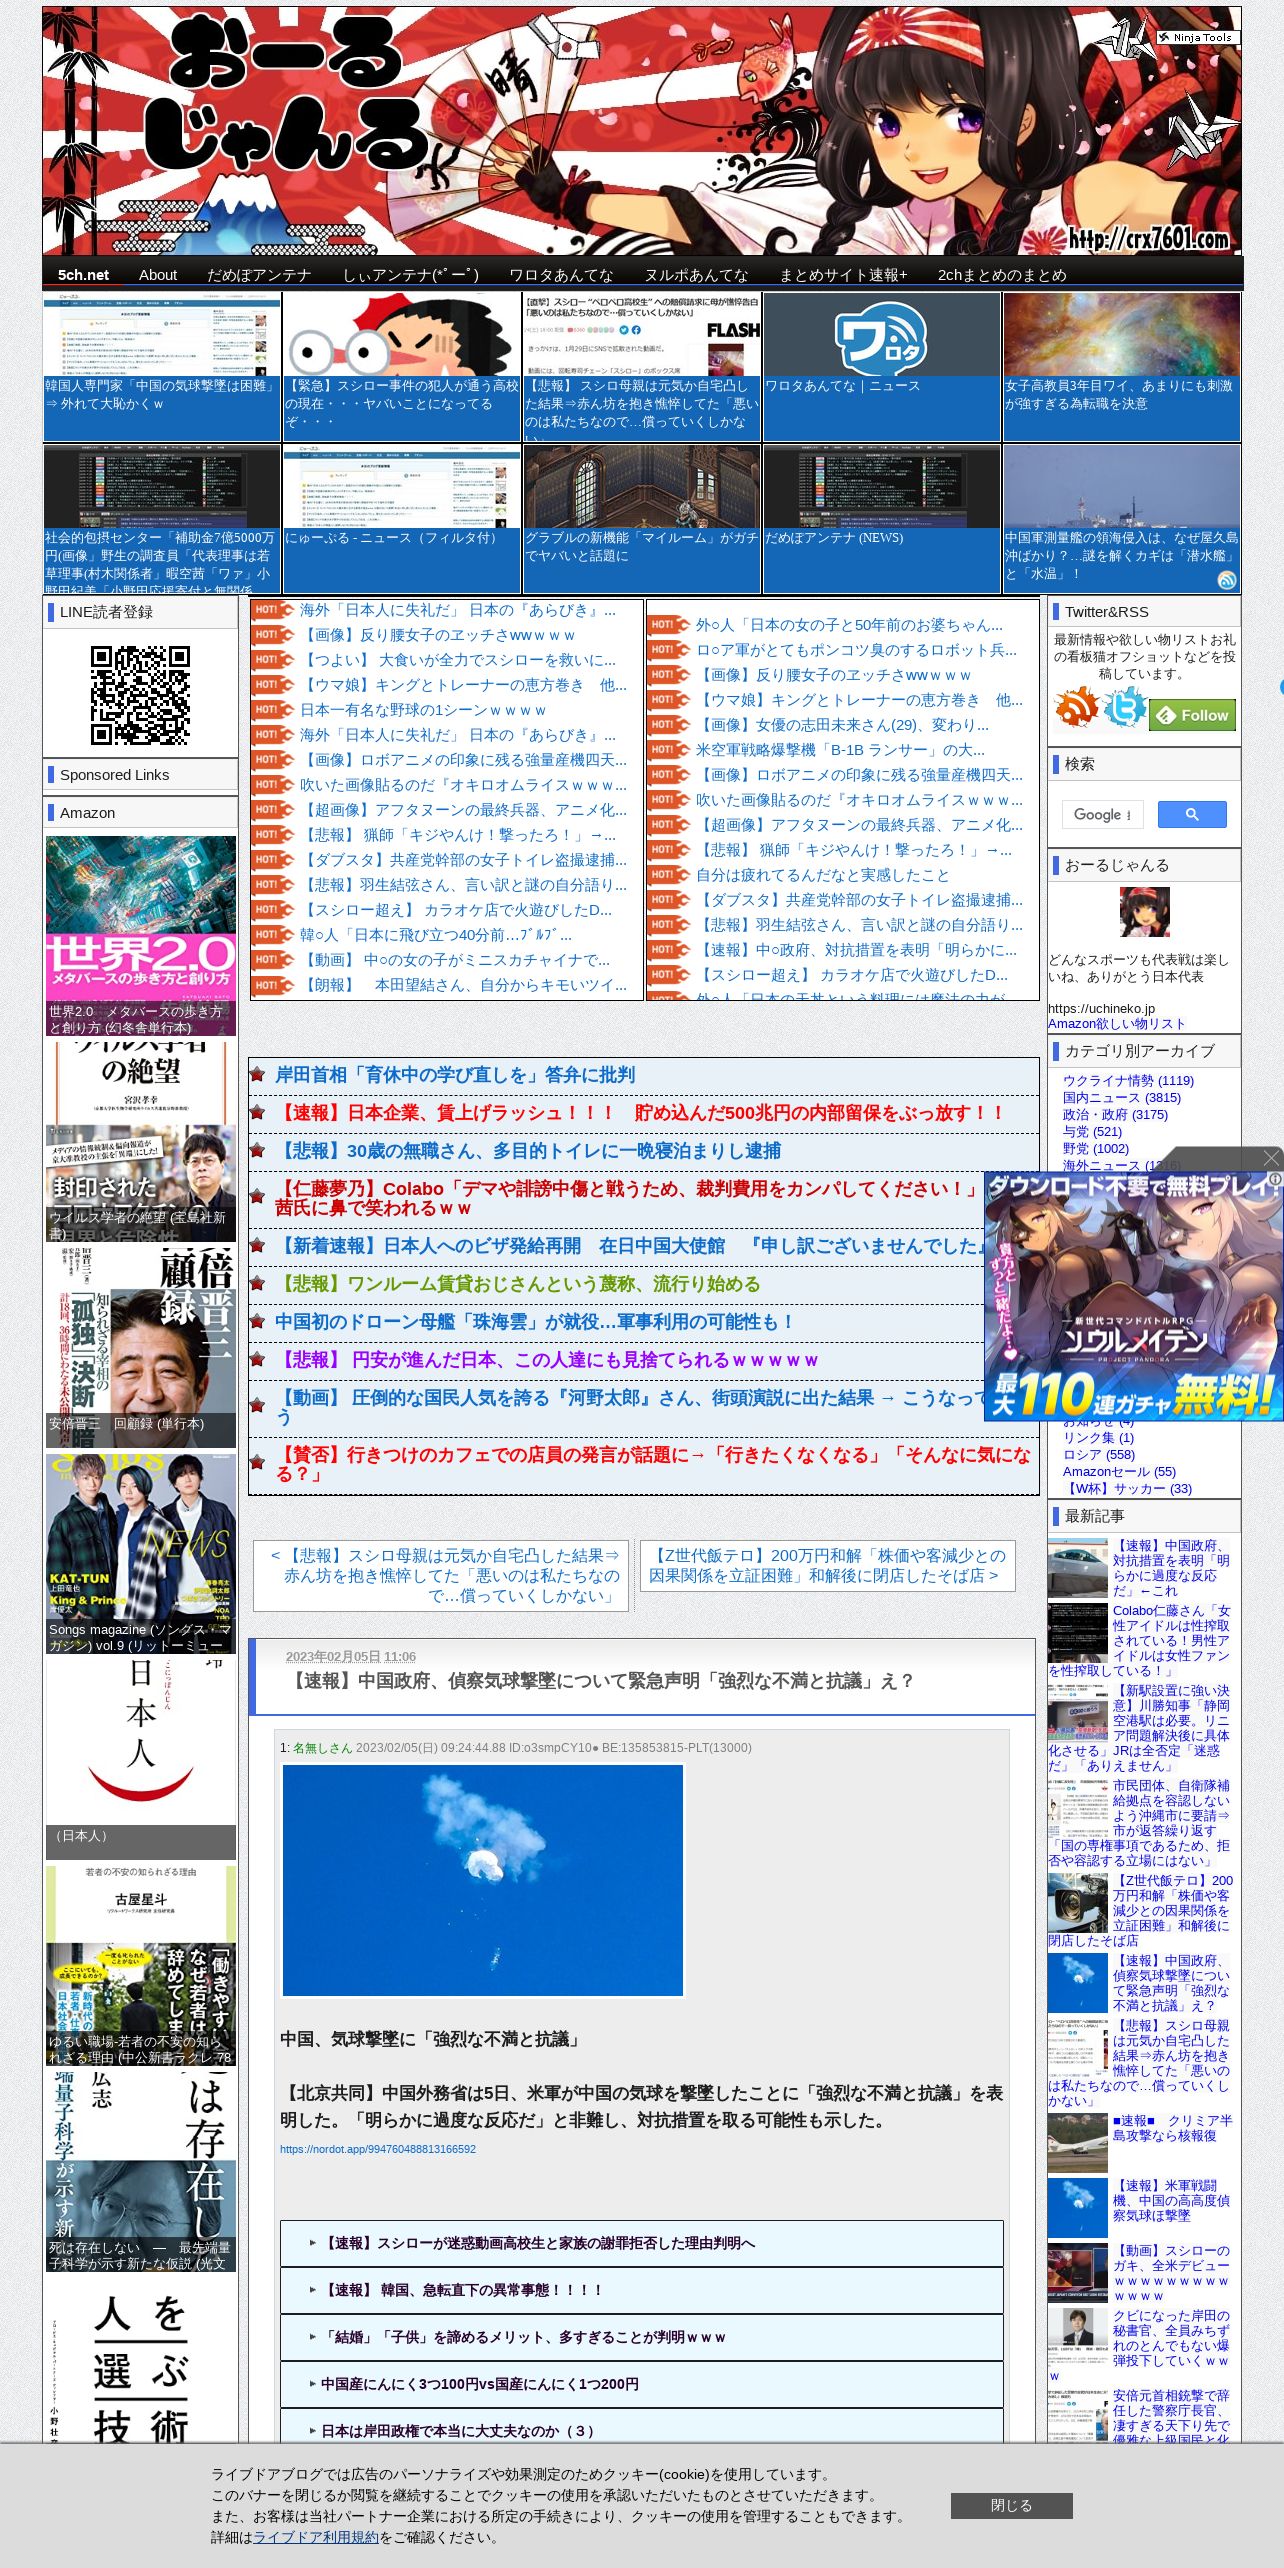Click the 閉じる cookie banner button
Image resolution: width=1284 pixels, height=2568 pixels.
tap(1011, 2505)
